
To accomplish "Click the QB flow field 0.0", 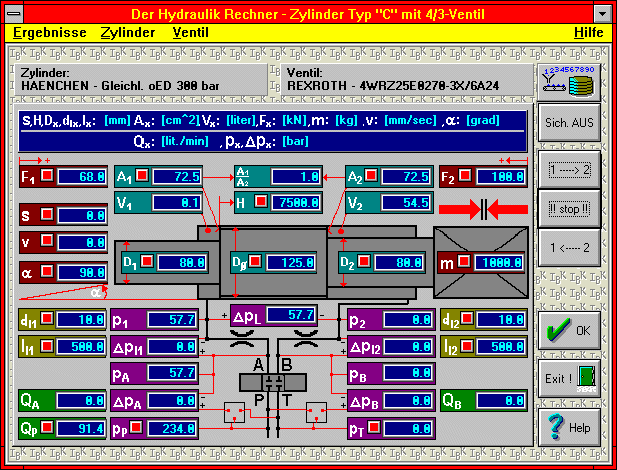I will 501,401.
